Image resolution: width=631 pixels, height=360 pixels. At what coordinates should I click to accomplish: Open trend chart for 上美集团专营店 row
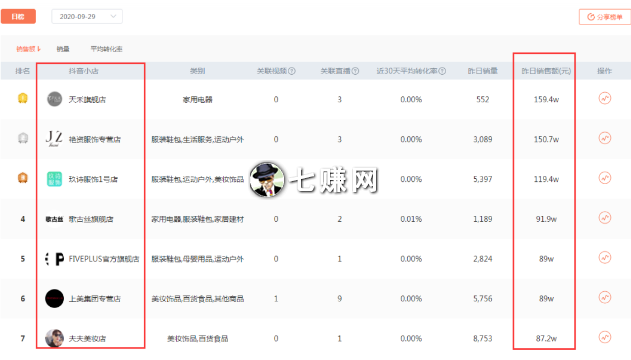coord(604,298)
